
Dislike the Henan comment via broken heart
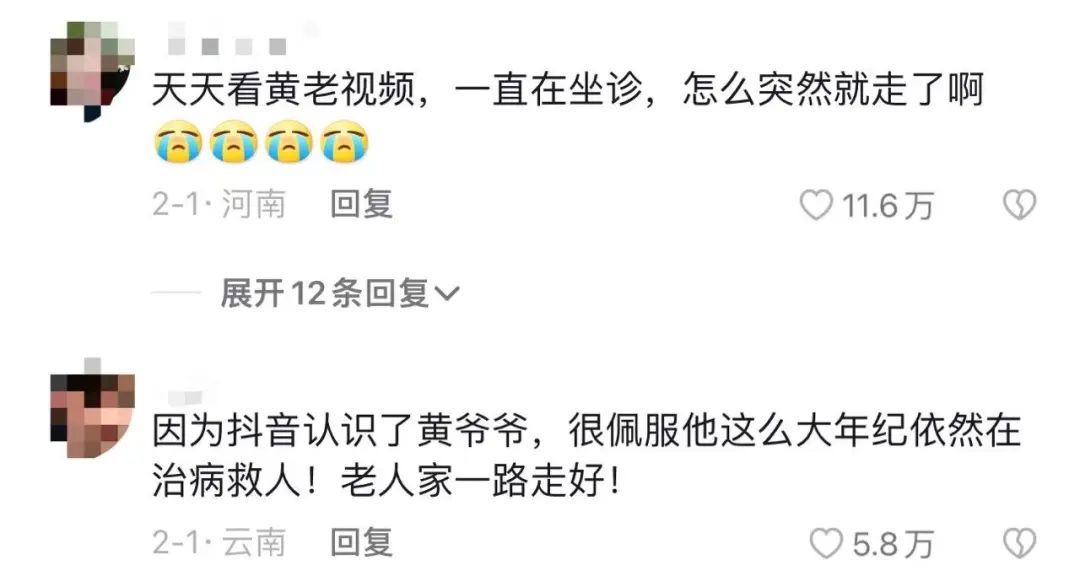point(1019,205)
